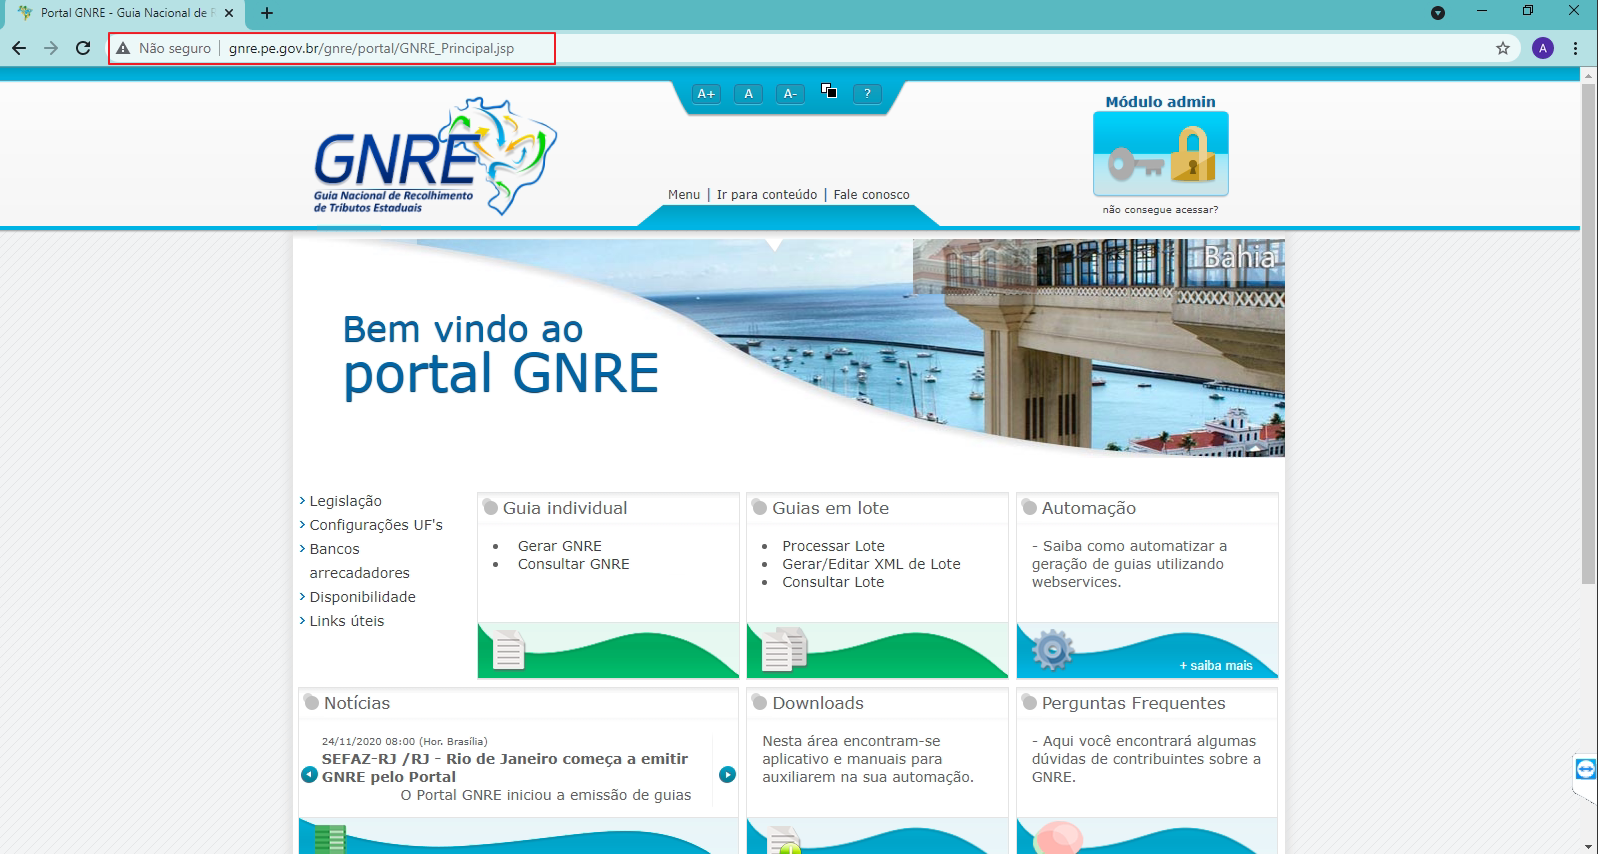
Task: Click the não consegue acessar? link
Action: 1160,210
